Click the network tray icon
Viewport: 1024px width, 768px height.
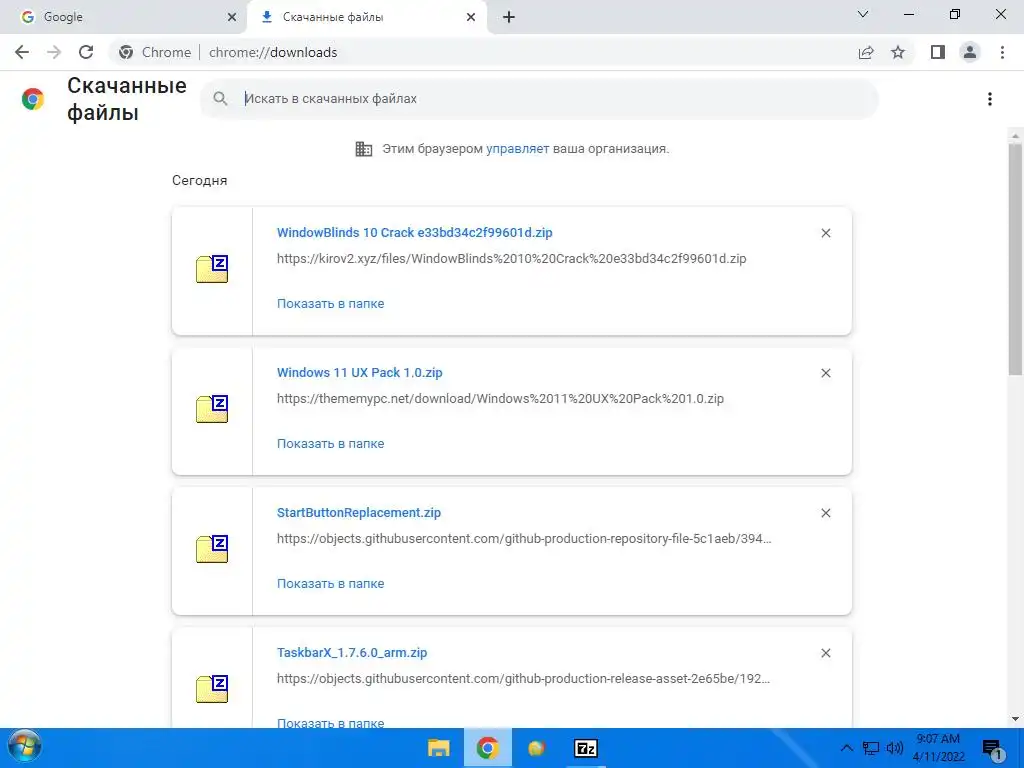coord(871,748)
